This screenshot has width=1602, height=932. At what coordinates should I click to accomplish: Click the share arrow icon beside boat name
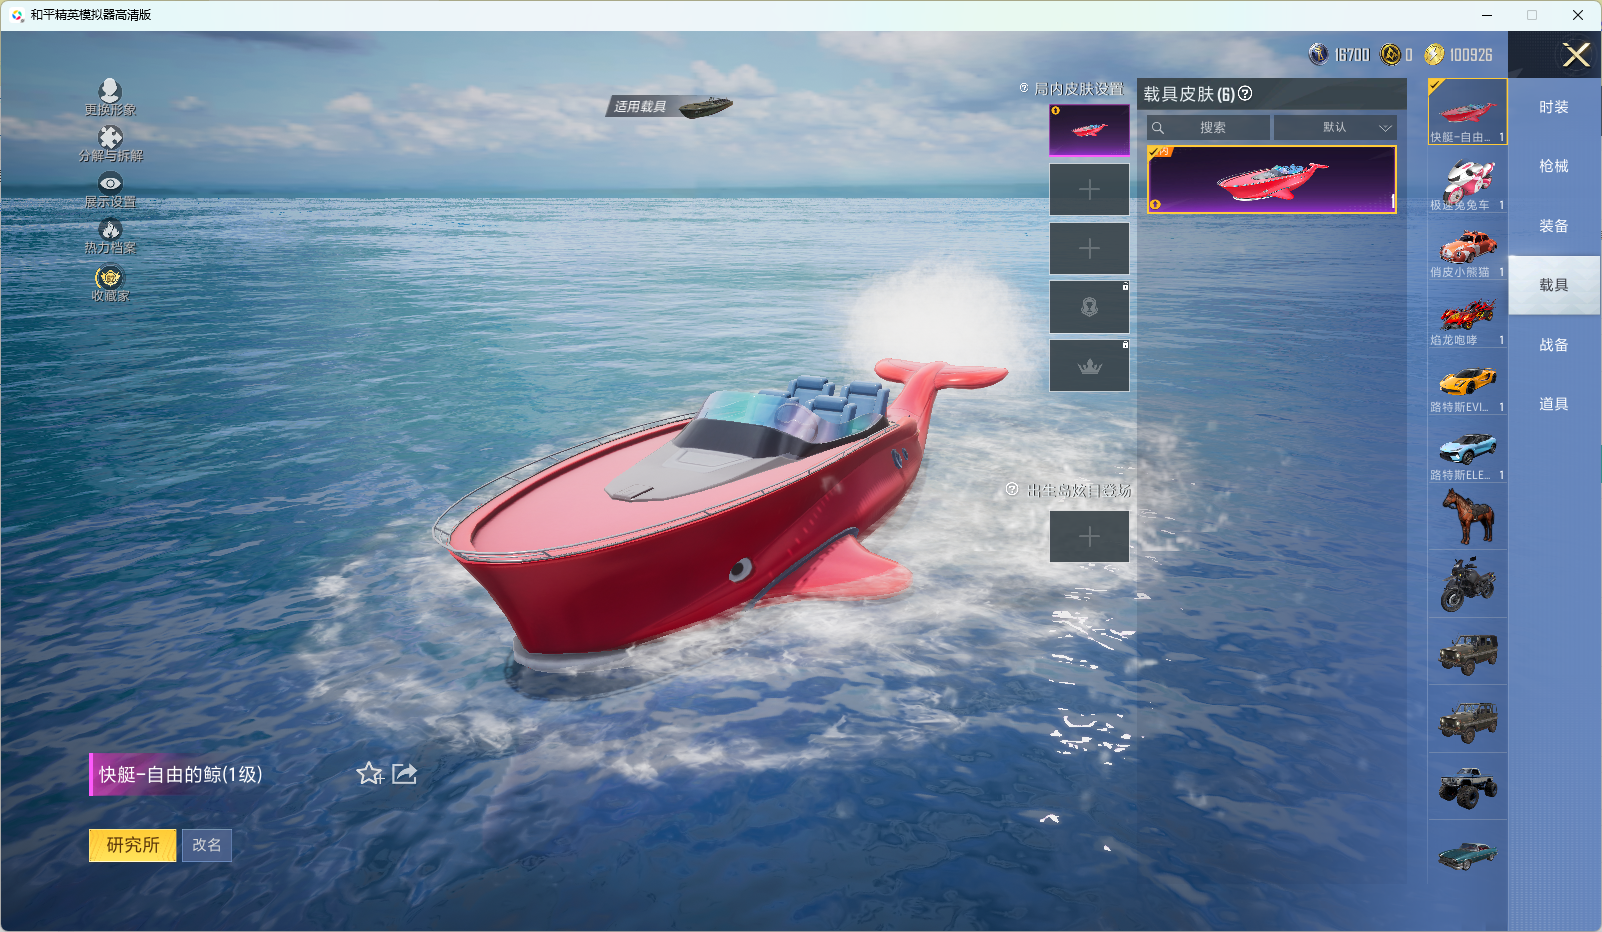(x=404, y=774)
